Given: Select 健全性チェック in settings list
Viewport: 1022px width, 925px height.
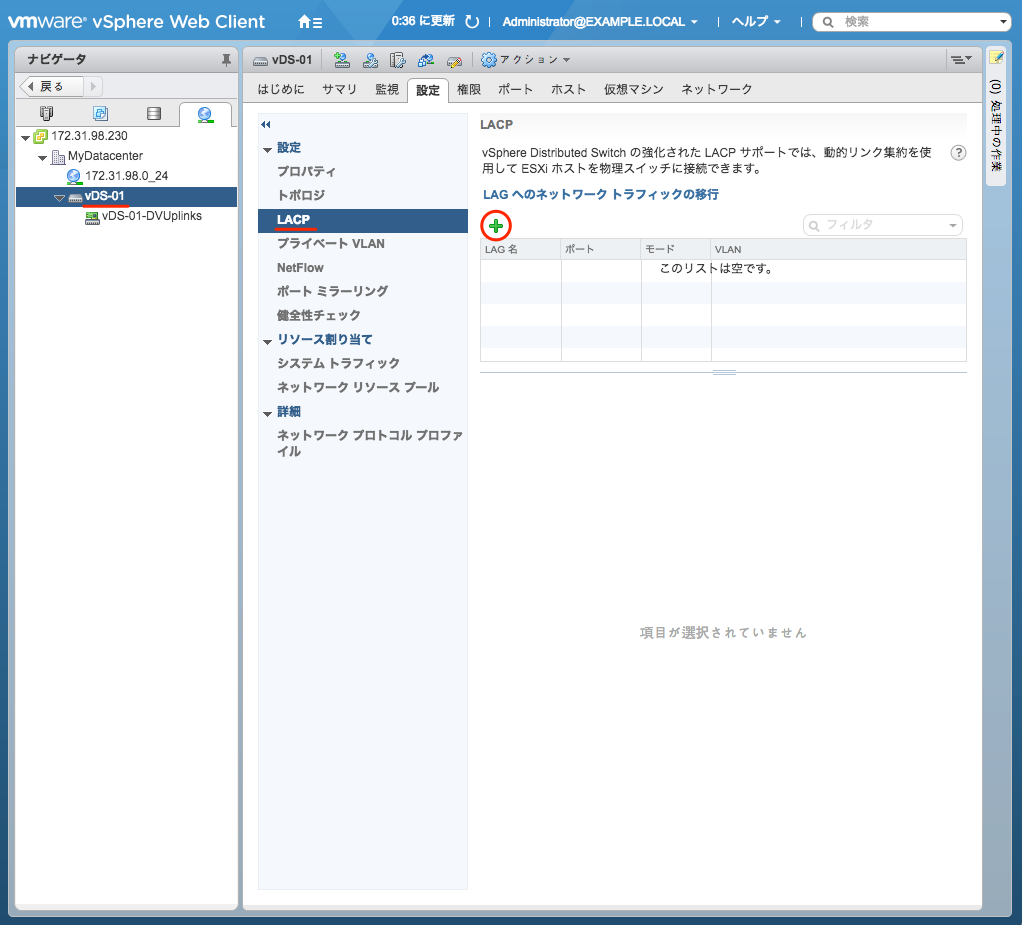Looking at the screenshot, I should pos(319,315).
